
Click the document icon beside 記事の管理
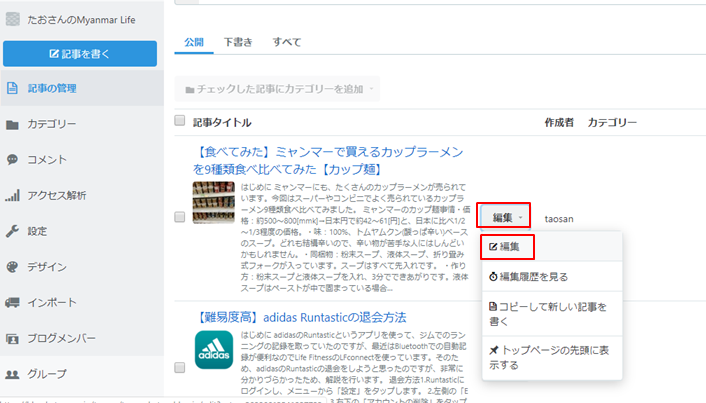tap(13, 88)
